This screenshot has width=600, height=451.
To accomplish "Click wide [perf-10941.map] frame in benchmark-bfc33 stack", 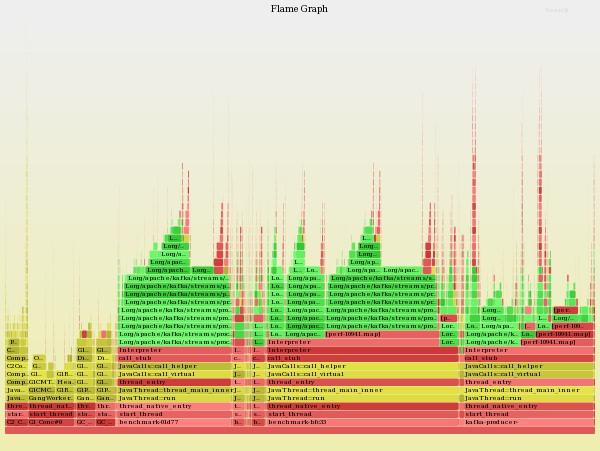I will pos(380,334).
